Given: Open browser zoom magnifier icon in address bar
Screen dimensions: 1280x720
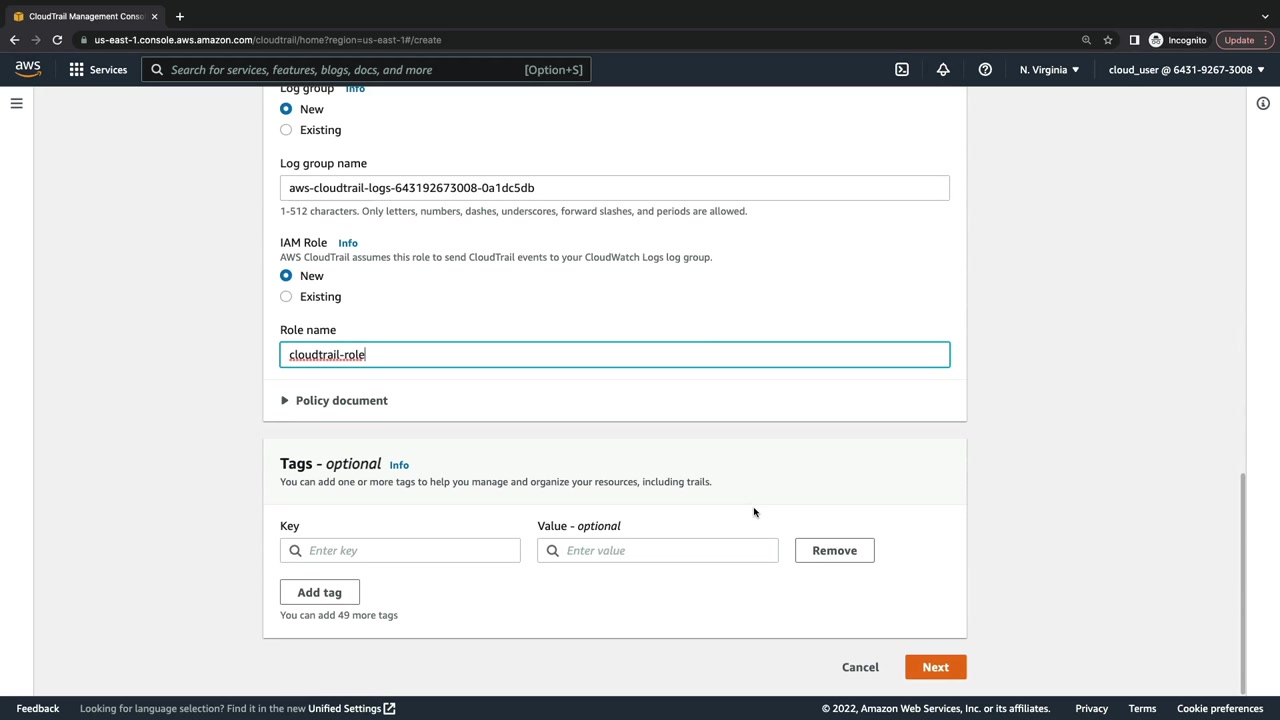Looking at the screenshot, I should pos(1086,40).
